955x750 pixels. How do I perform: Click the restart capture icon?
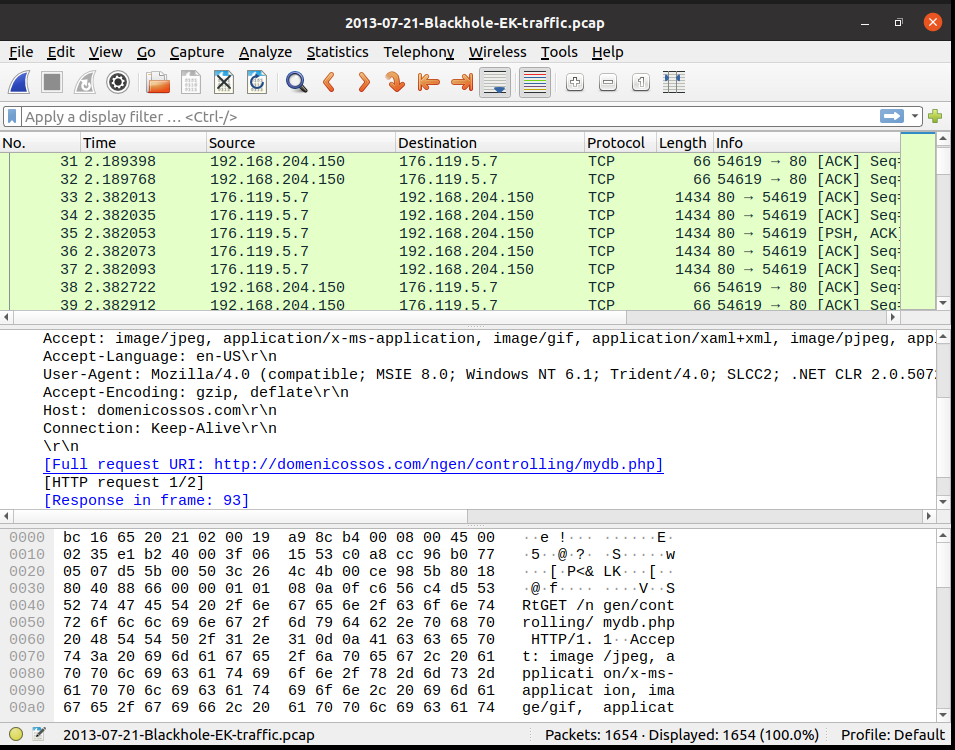(85, 82)
